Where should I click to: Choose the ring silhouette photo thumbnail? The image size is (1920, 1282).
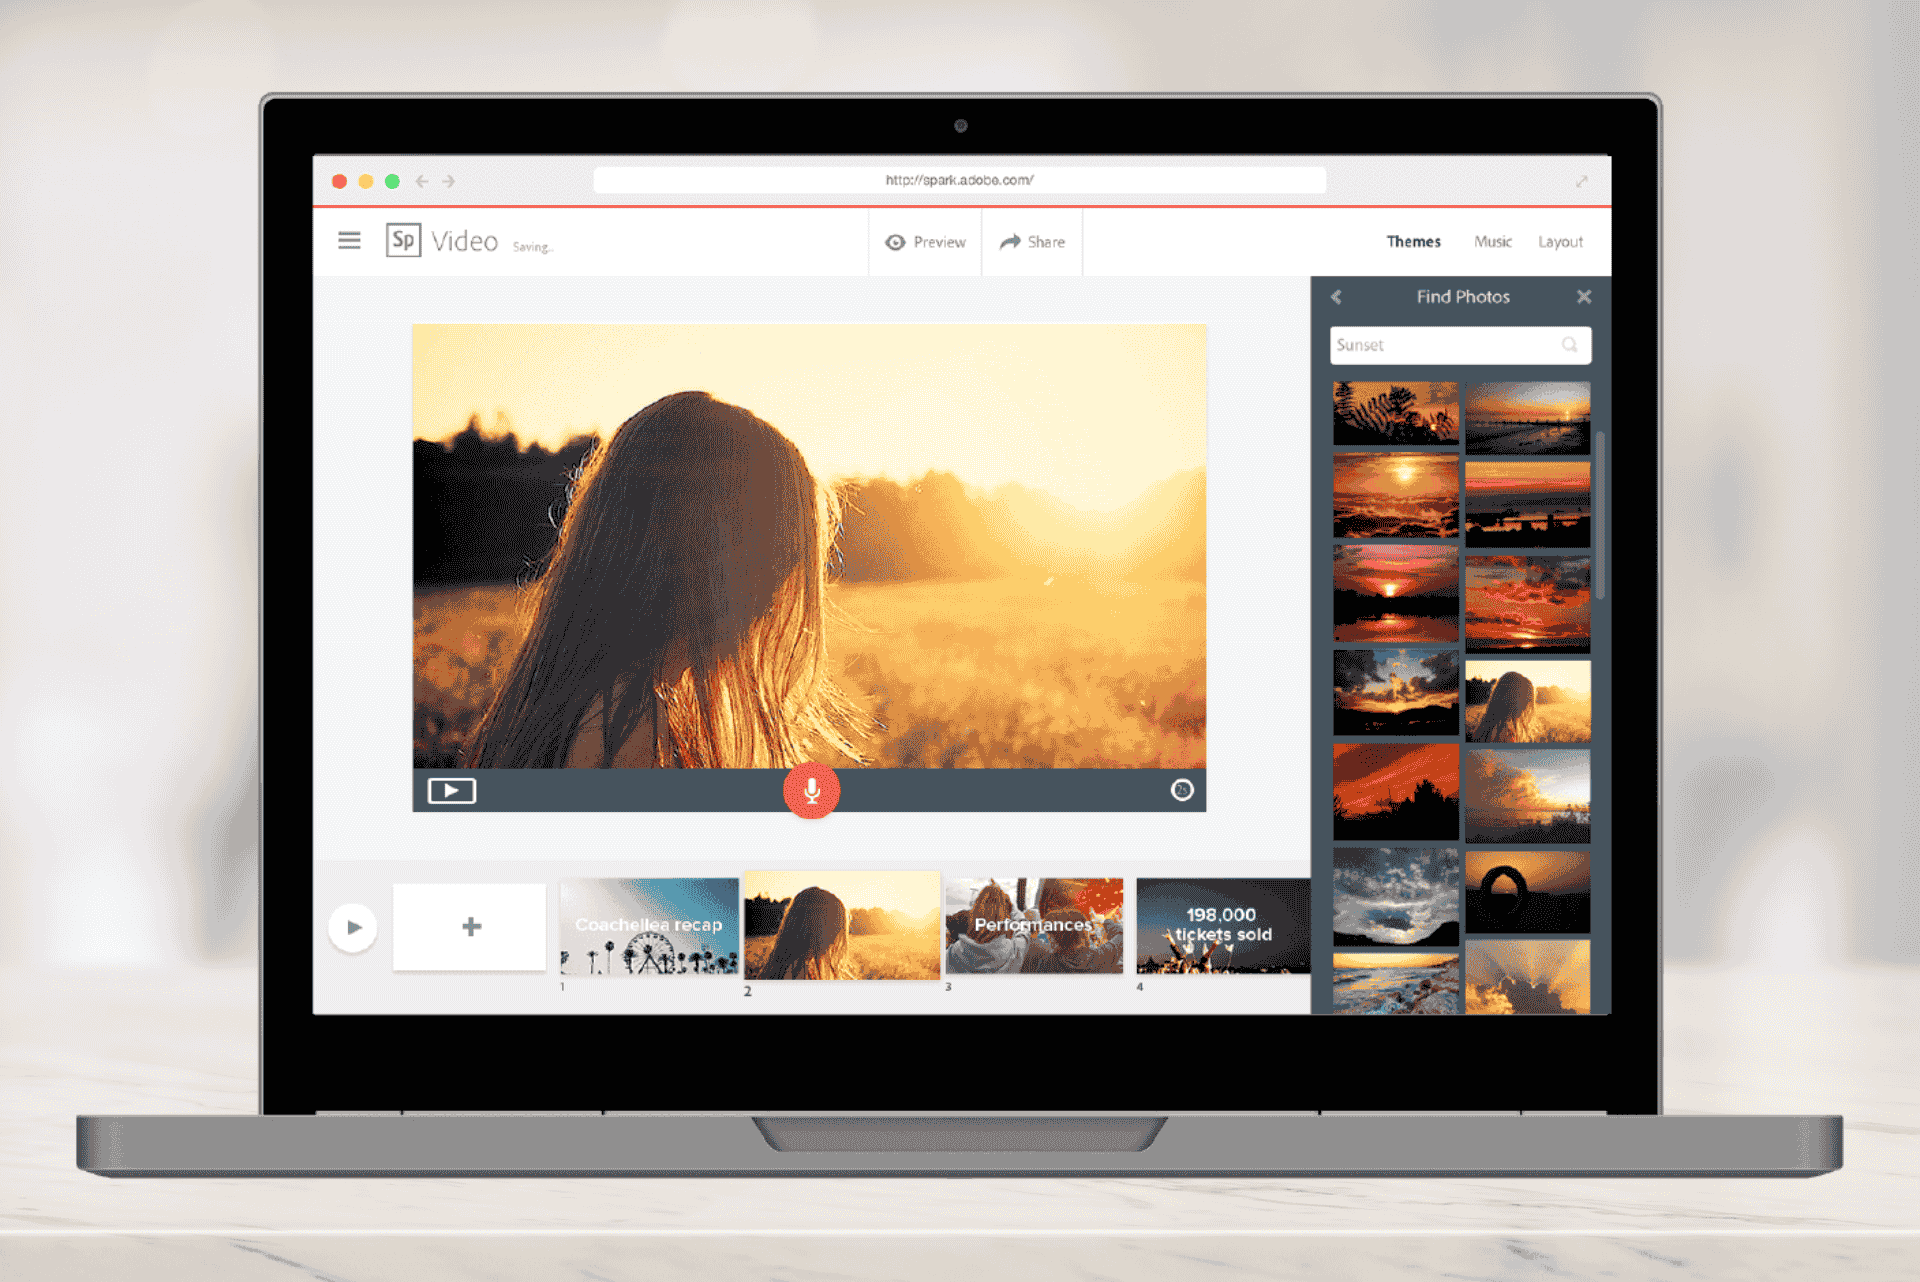(1528, 892)
